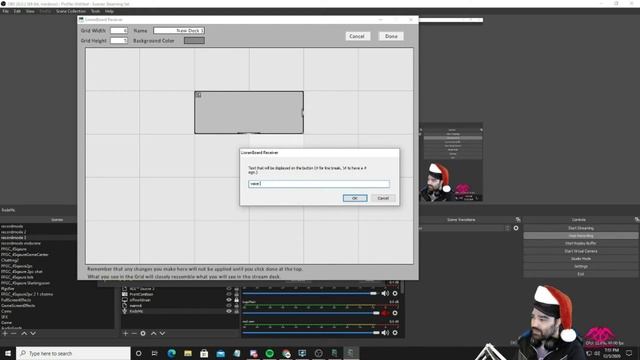
Task: Move source down in Sources list
Action: 162,333
